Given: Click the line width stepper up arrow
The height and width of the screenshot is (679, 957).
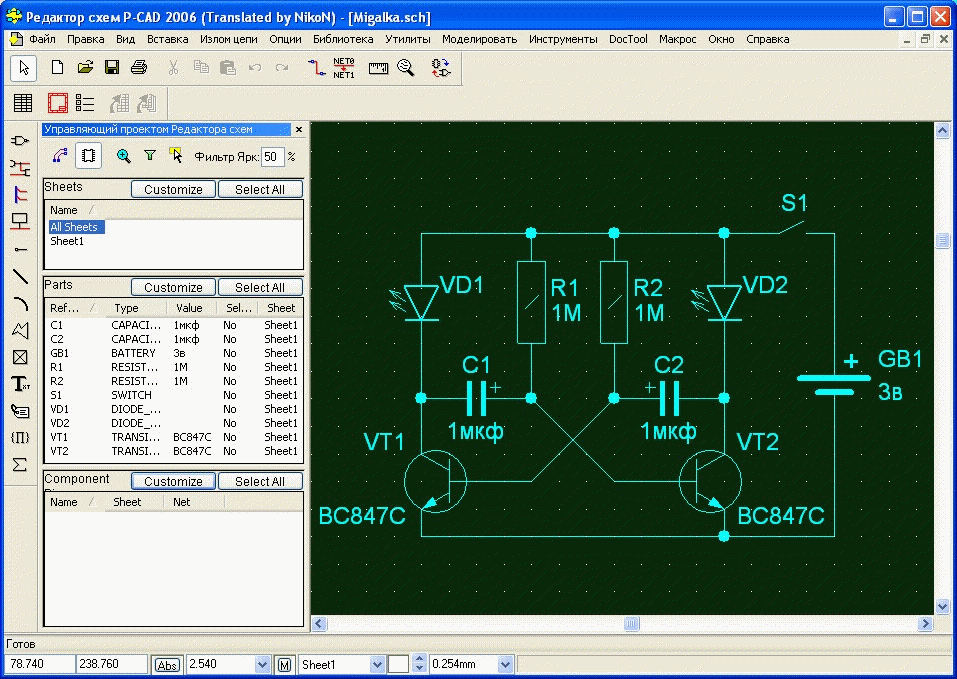Looking at the screenshot, I should pos(419,659).
